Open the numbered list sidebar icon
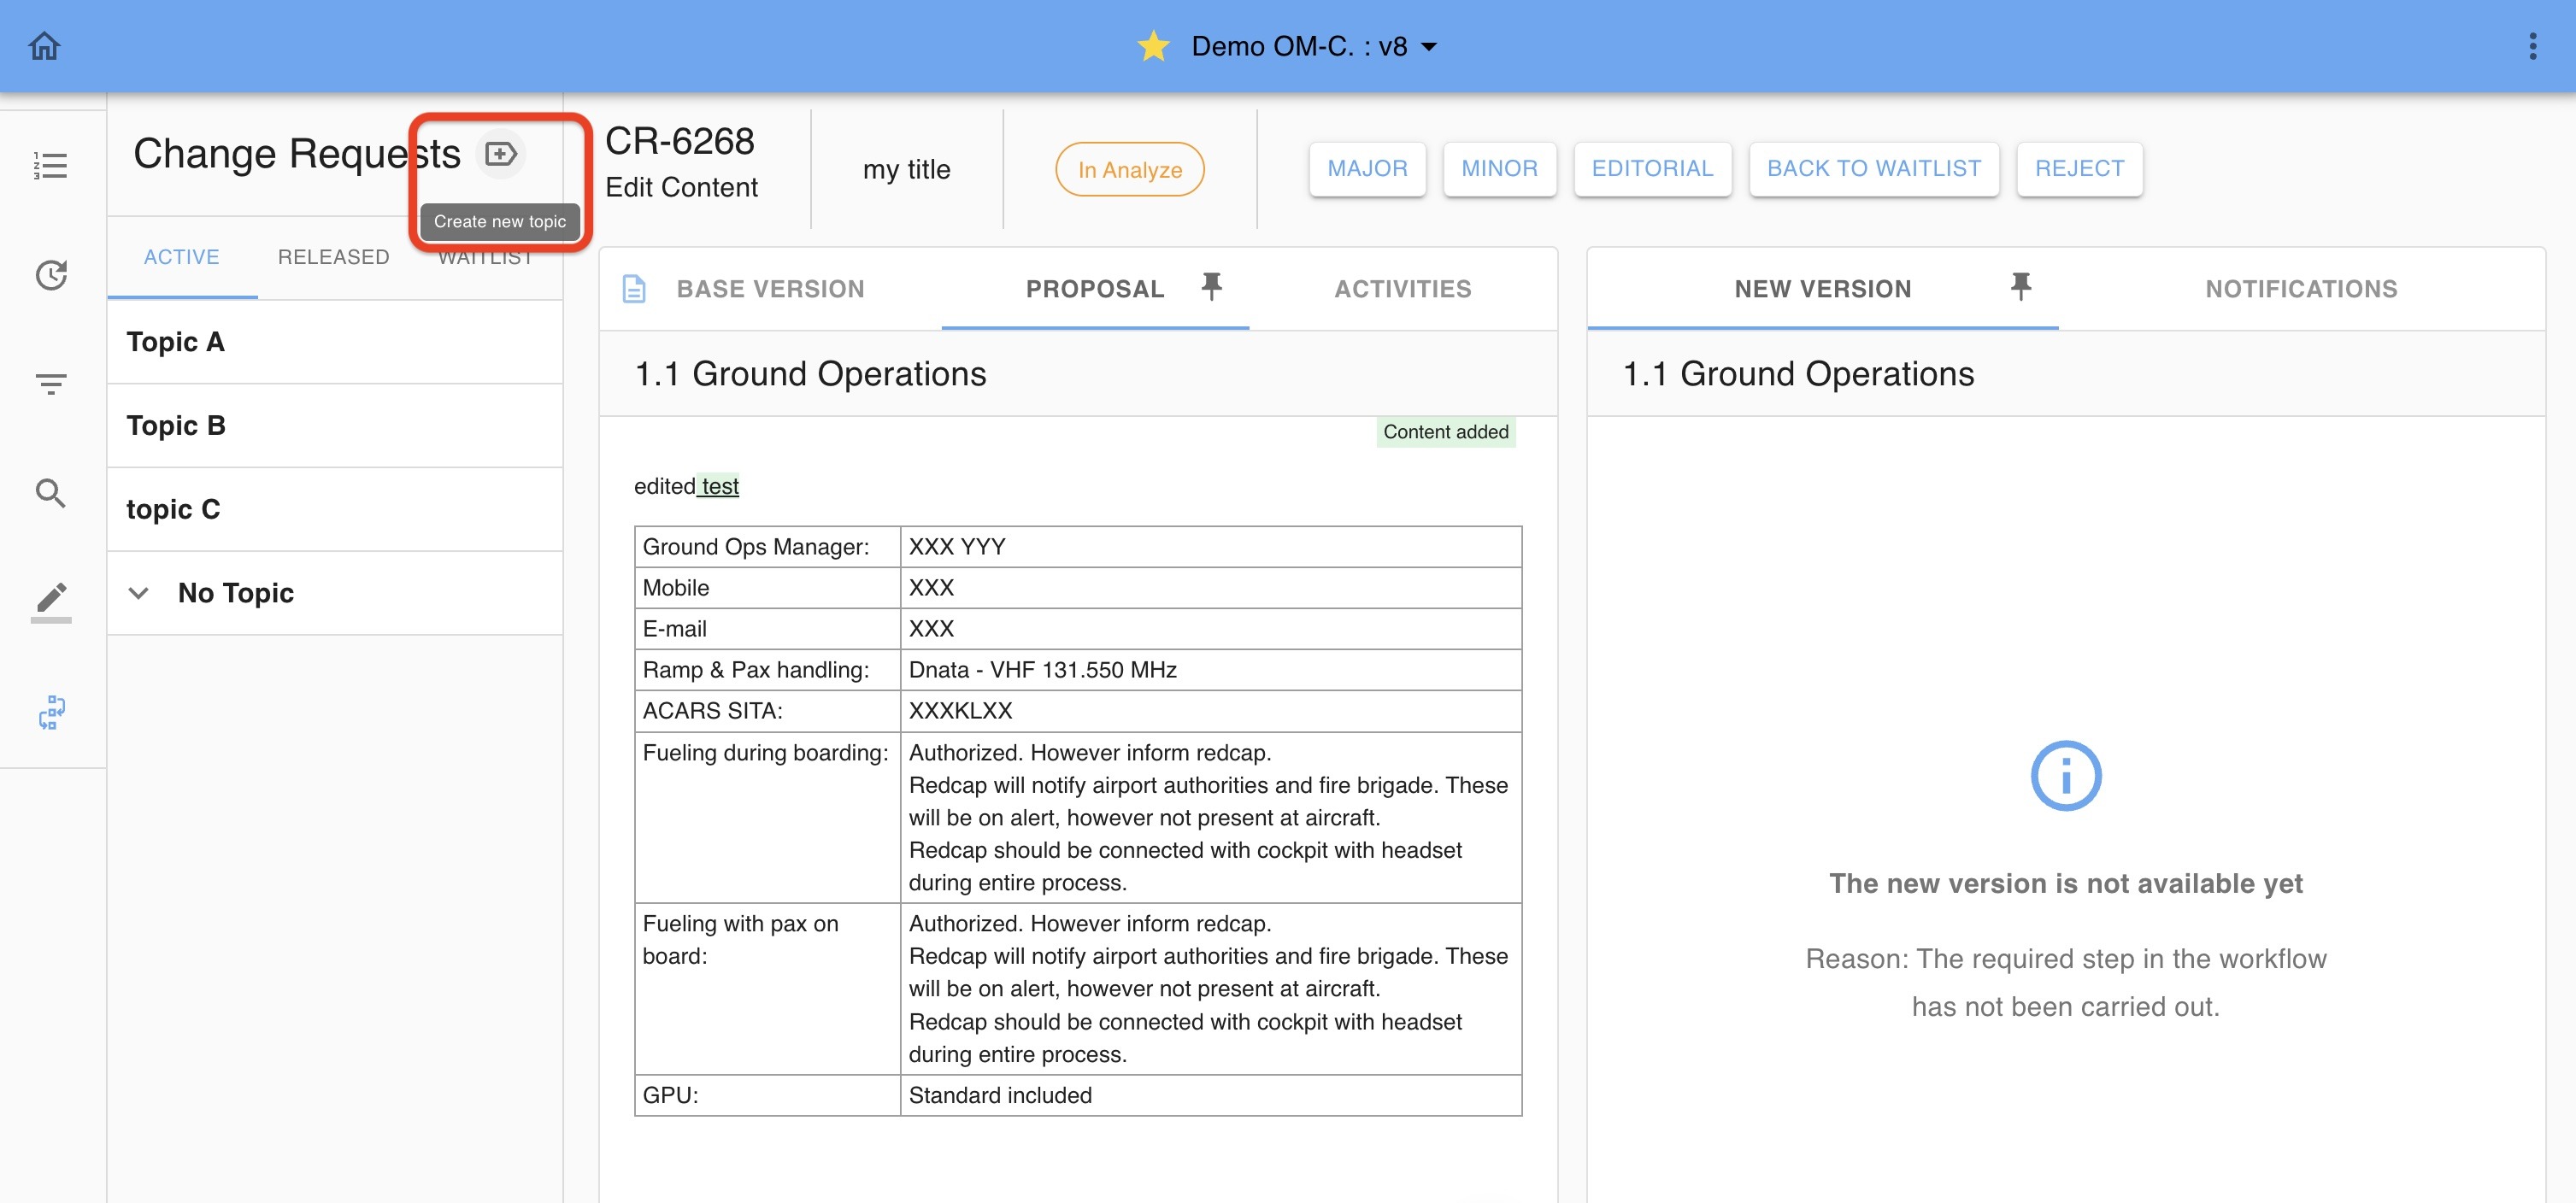The image size is (2576, 1203). click(x=50, y=165)
